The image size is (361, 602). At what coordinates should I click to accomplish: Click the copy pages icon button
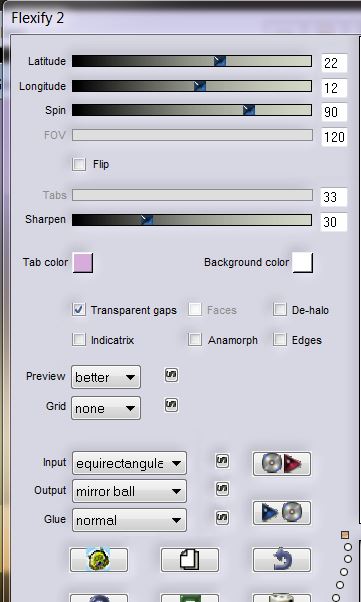tap(190, 560)
